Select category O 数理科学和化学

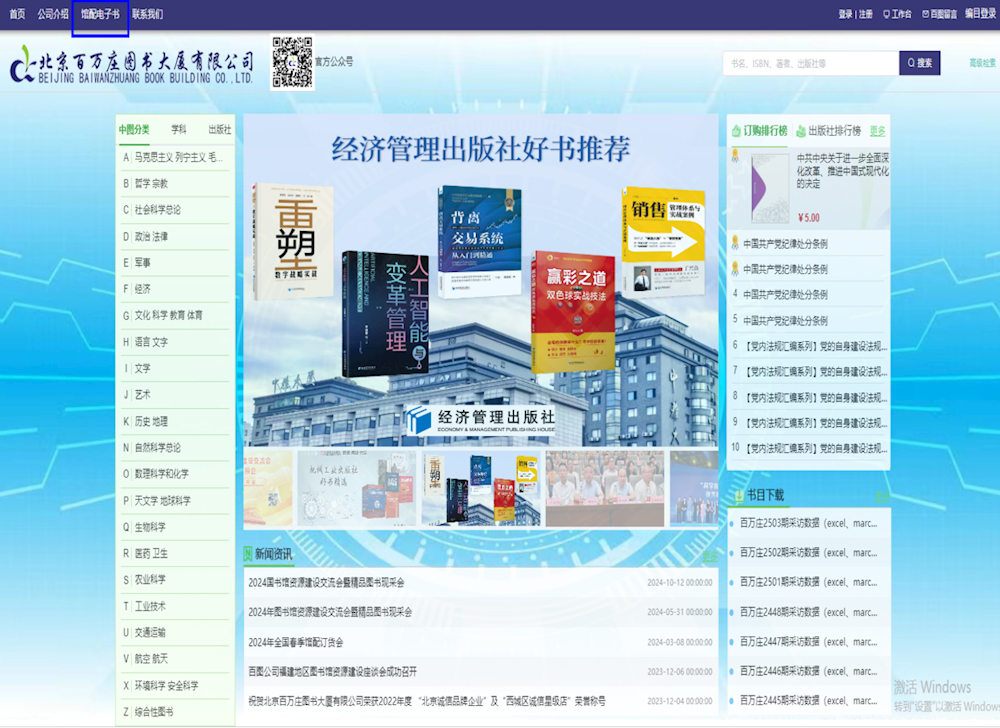coord(175,474)
